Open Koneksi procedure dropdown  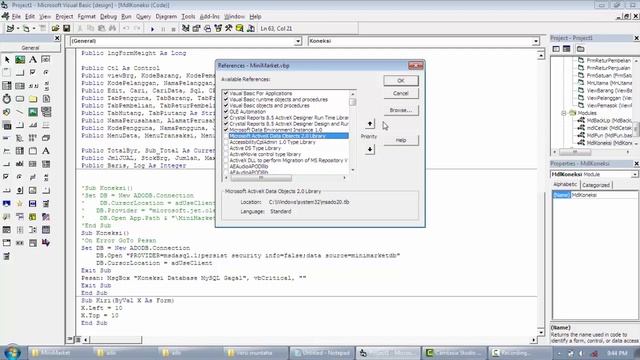536,41
